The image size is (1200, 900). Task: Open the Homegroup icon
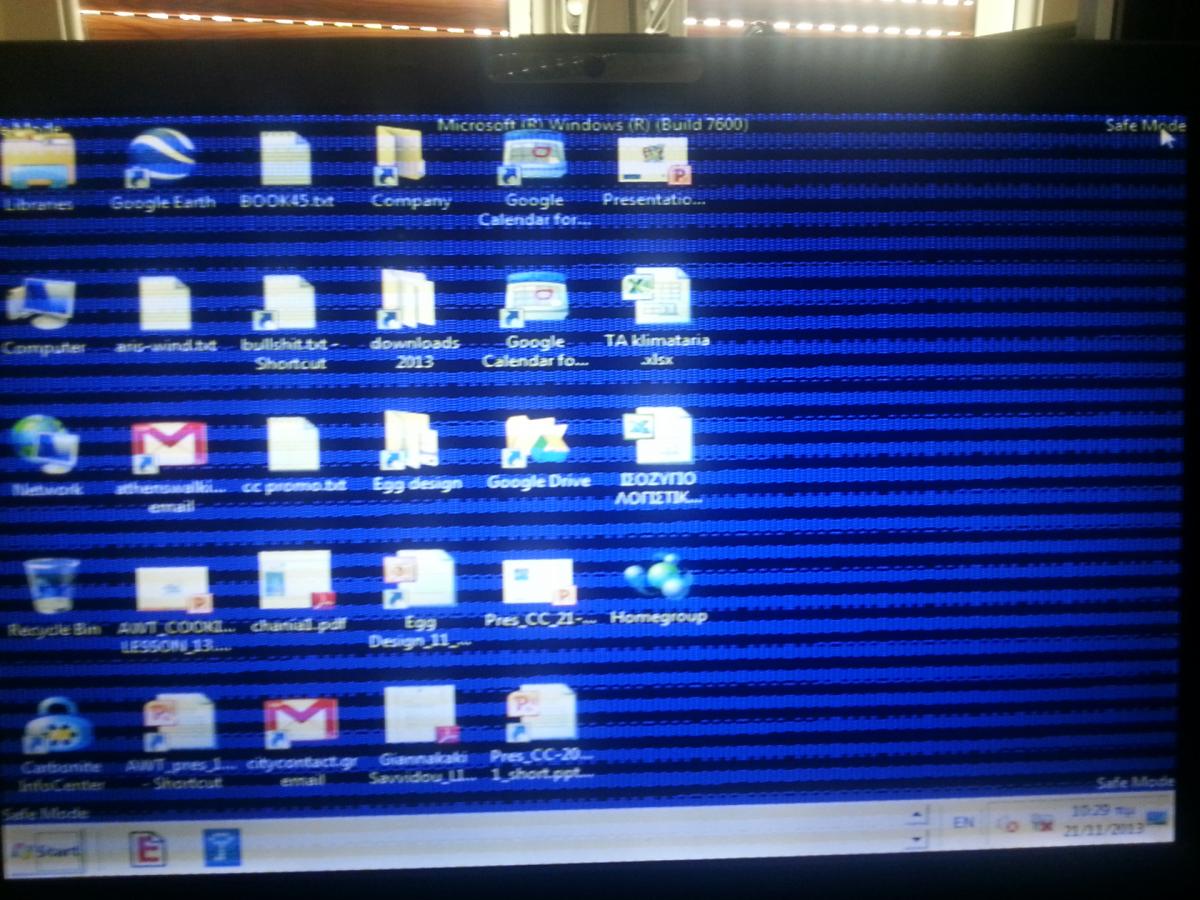click(658, 590)
